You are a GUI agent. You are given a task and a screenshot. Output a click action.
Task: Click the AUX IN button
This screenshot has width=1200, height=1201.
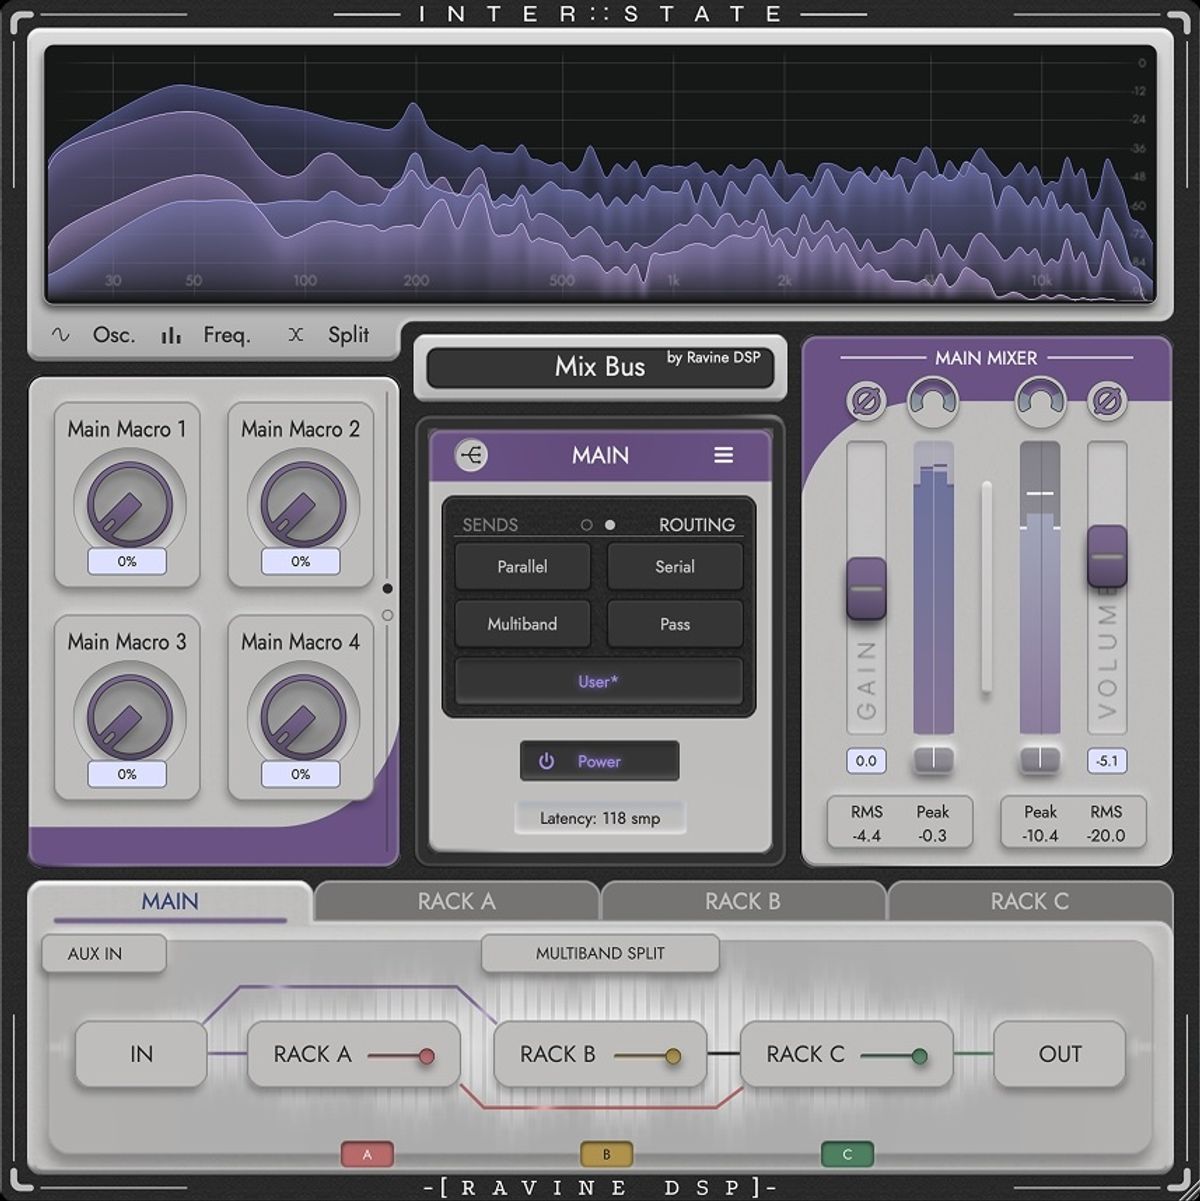[x=103, y=954]
